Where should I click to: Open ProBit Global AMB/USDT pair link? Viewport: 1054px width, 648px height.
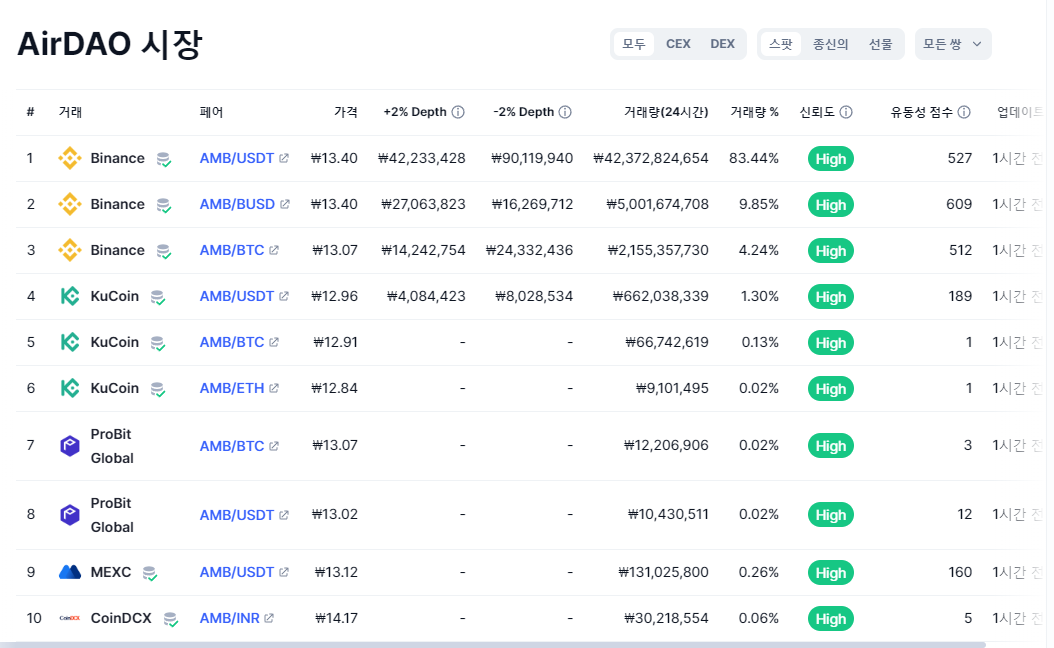coord(237,515)
